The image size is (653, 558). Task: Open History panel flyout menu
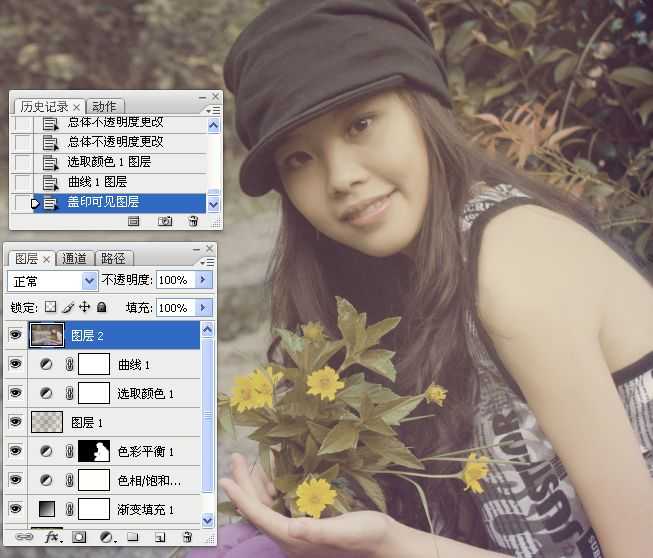(213, 110)
